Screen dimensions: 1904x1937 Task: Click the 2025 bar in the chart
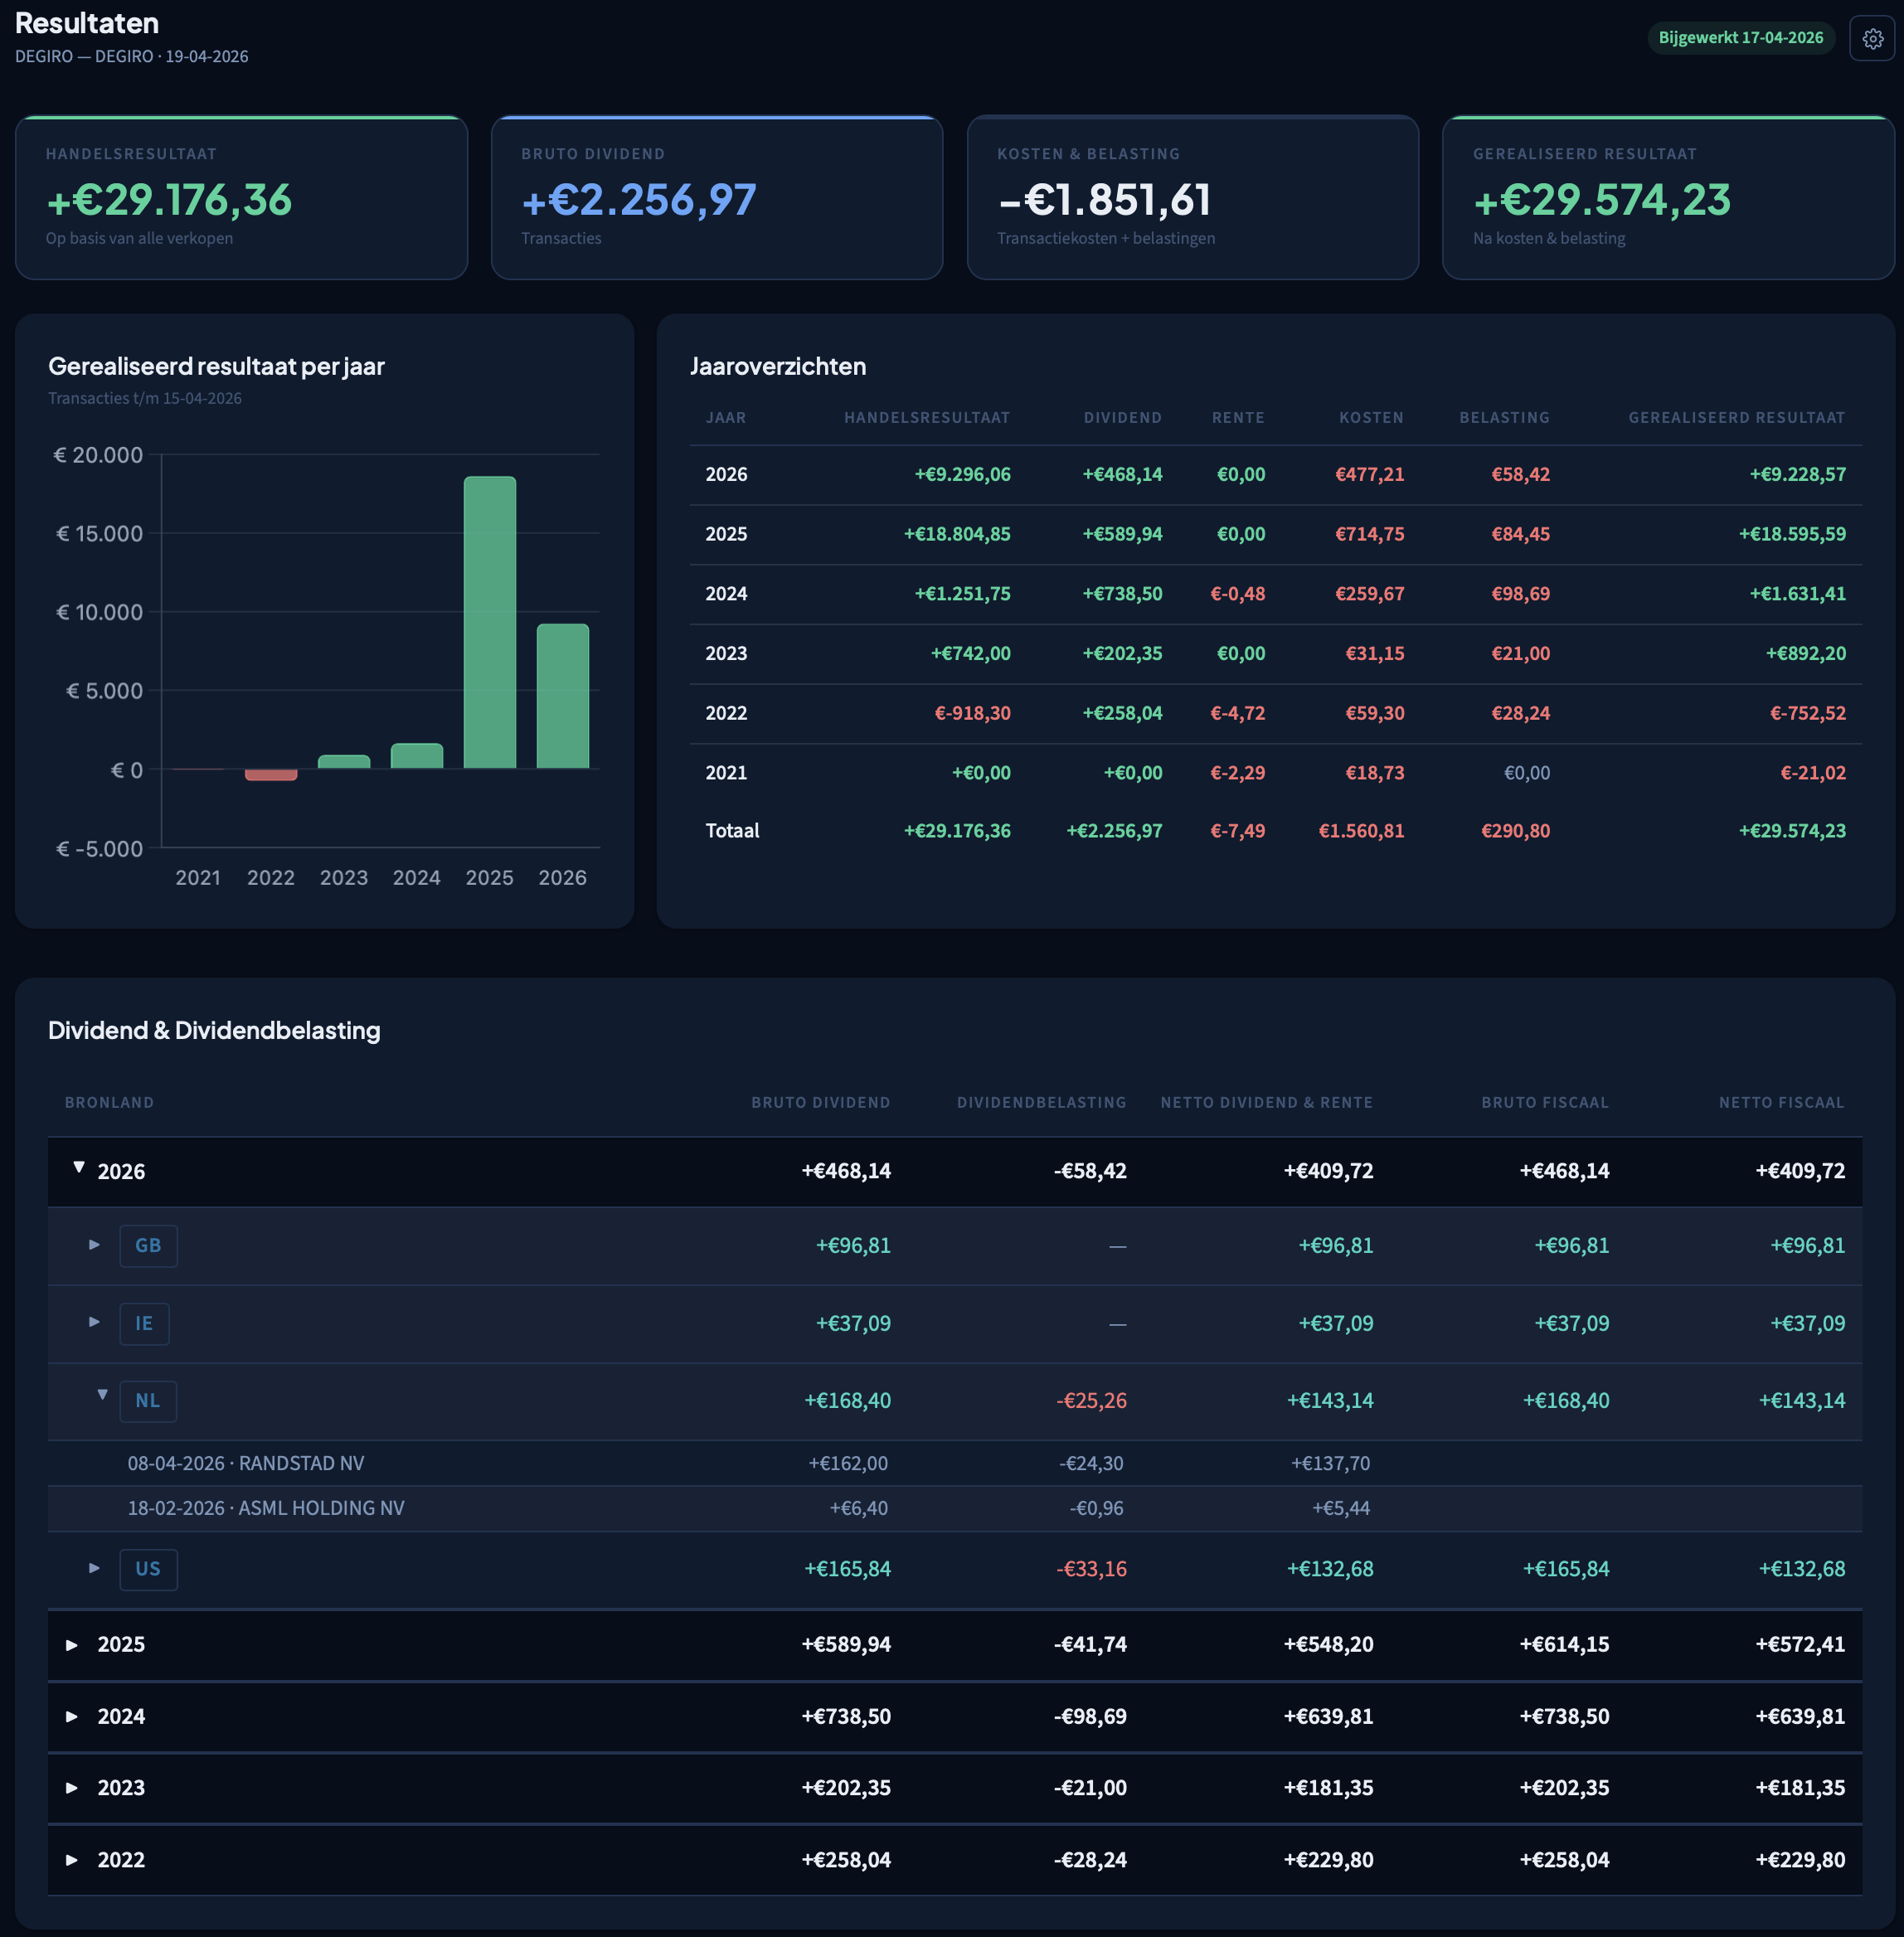tap(489, 620)
